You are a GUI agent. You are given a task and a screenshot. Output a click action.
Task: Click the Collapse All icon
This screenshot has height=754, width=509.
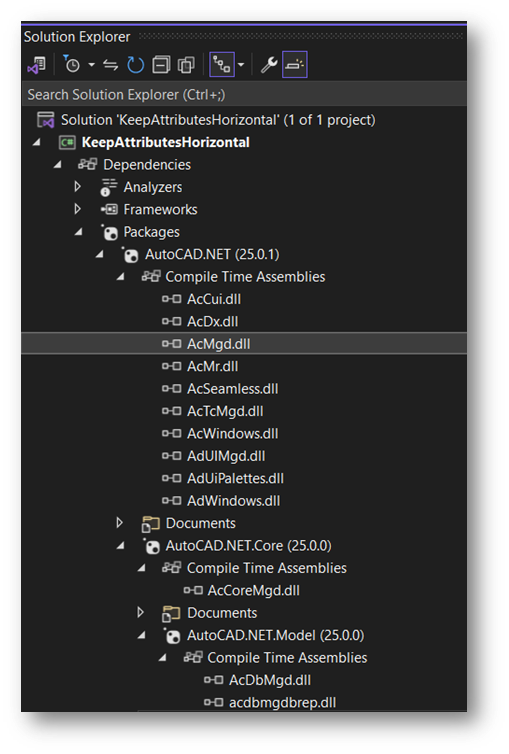pos(161,64)
